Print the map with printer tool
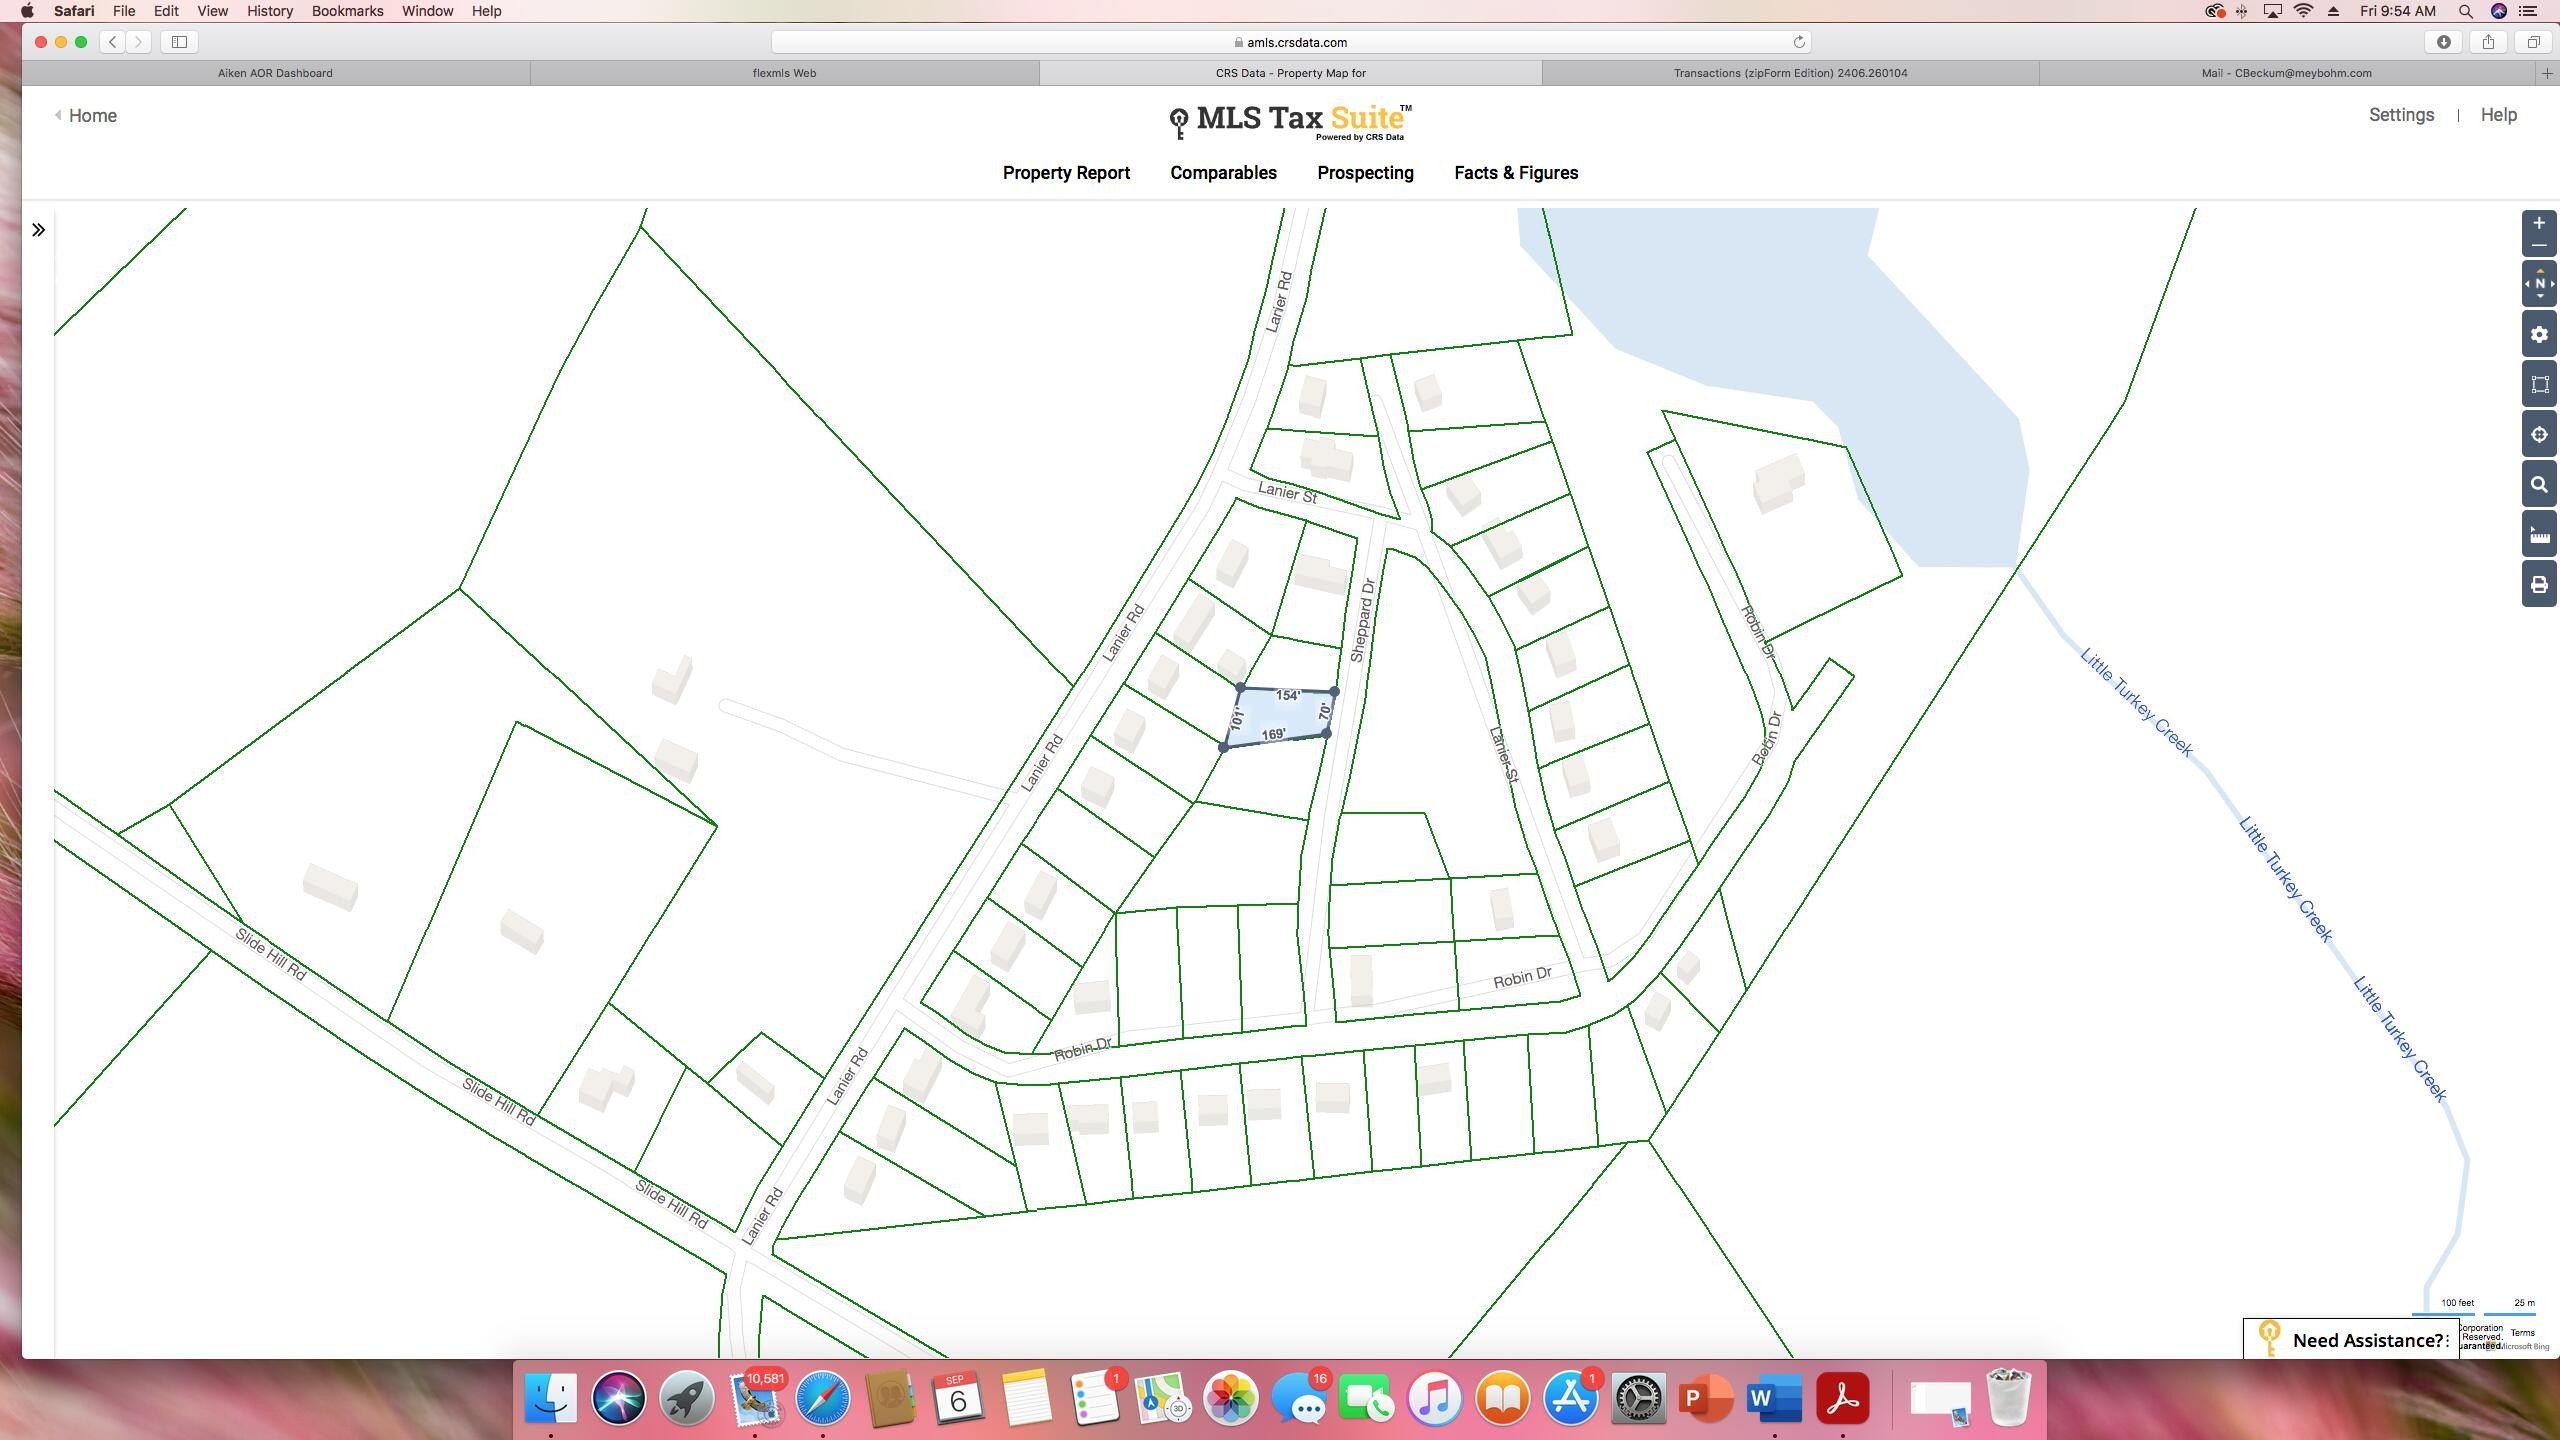The width and height of the screenshot is (2560, 1440). (x=2539, y=584)
